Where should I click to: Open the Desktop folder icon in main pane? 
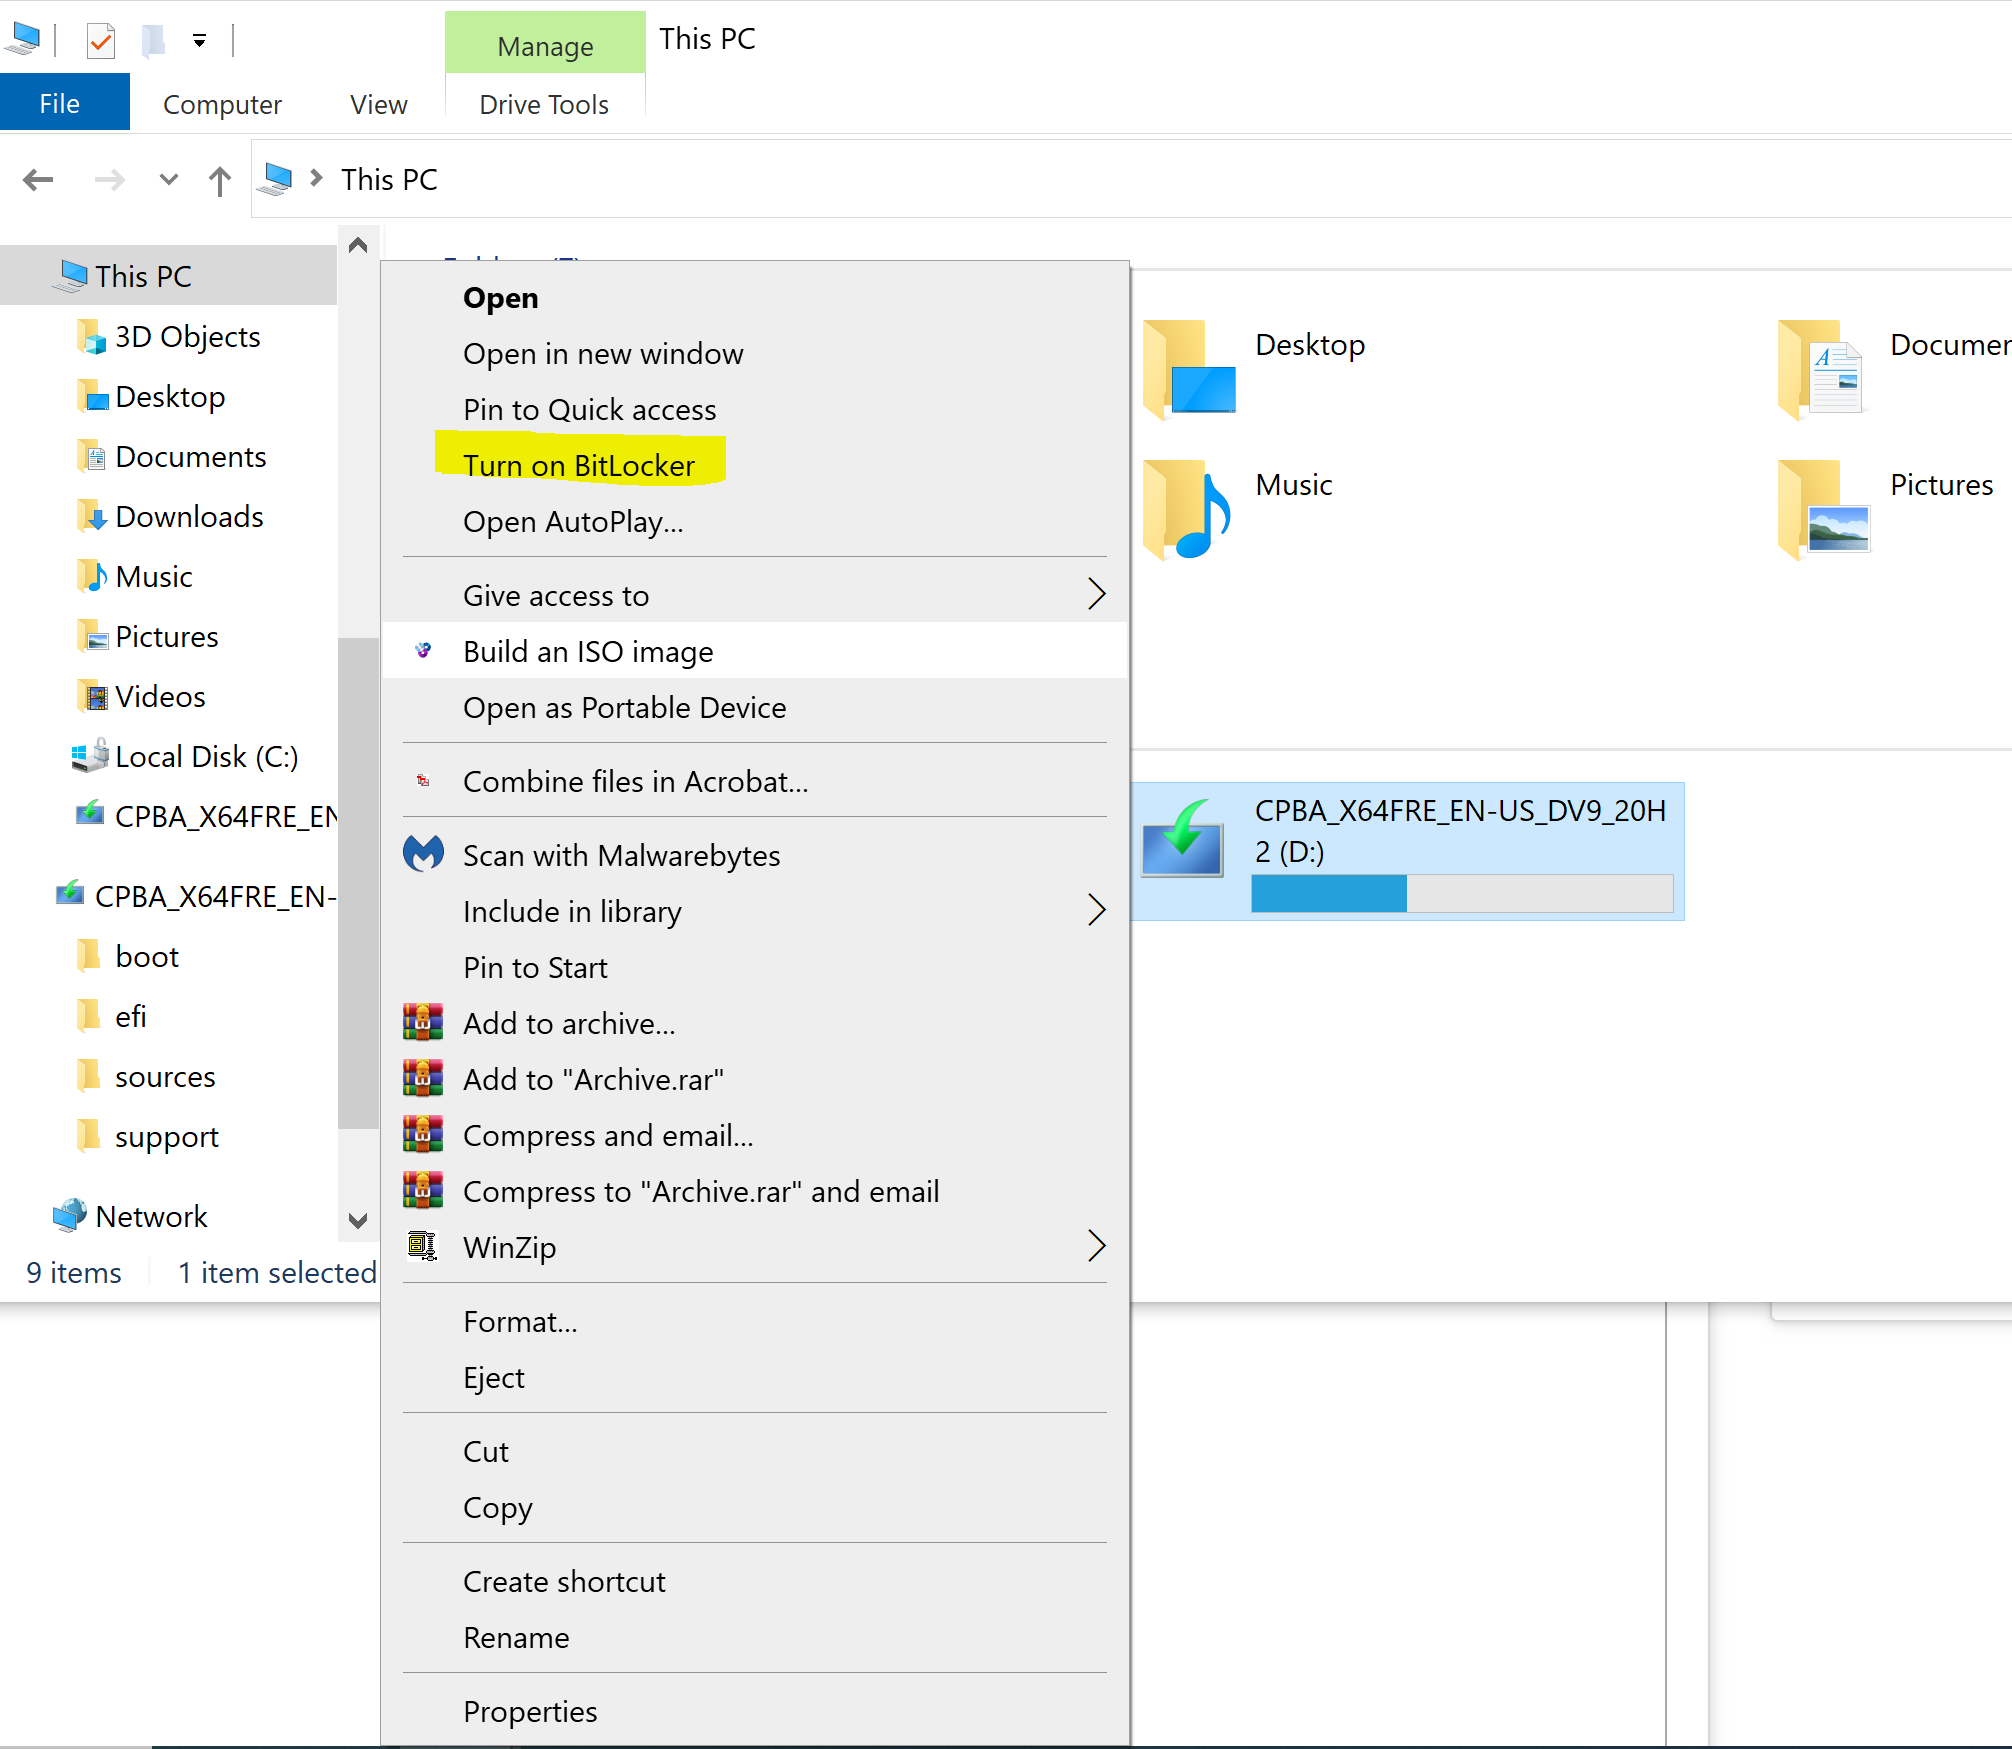[x=1187, y=369]
